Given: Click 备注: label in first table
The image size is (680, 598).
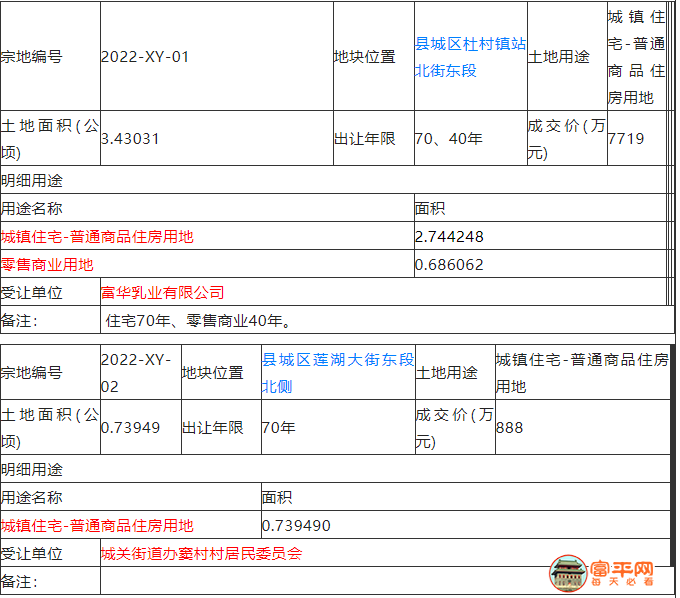Looking at the screenshot, I should (x=20, y=321).
